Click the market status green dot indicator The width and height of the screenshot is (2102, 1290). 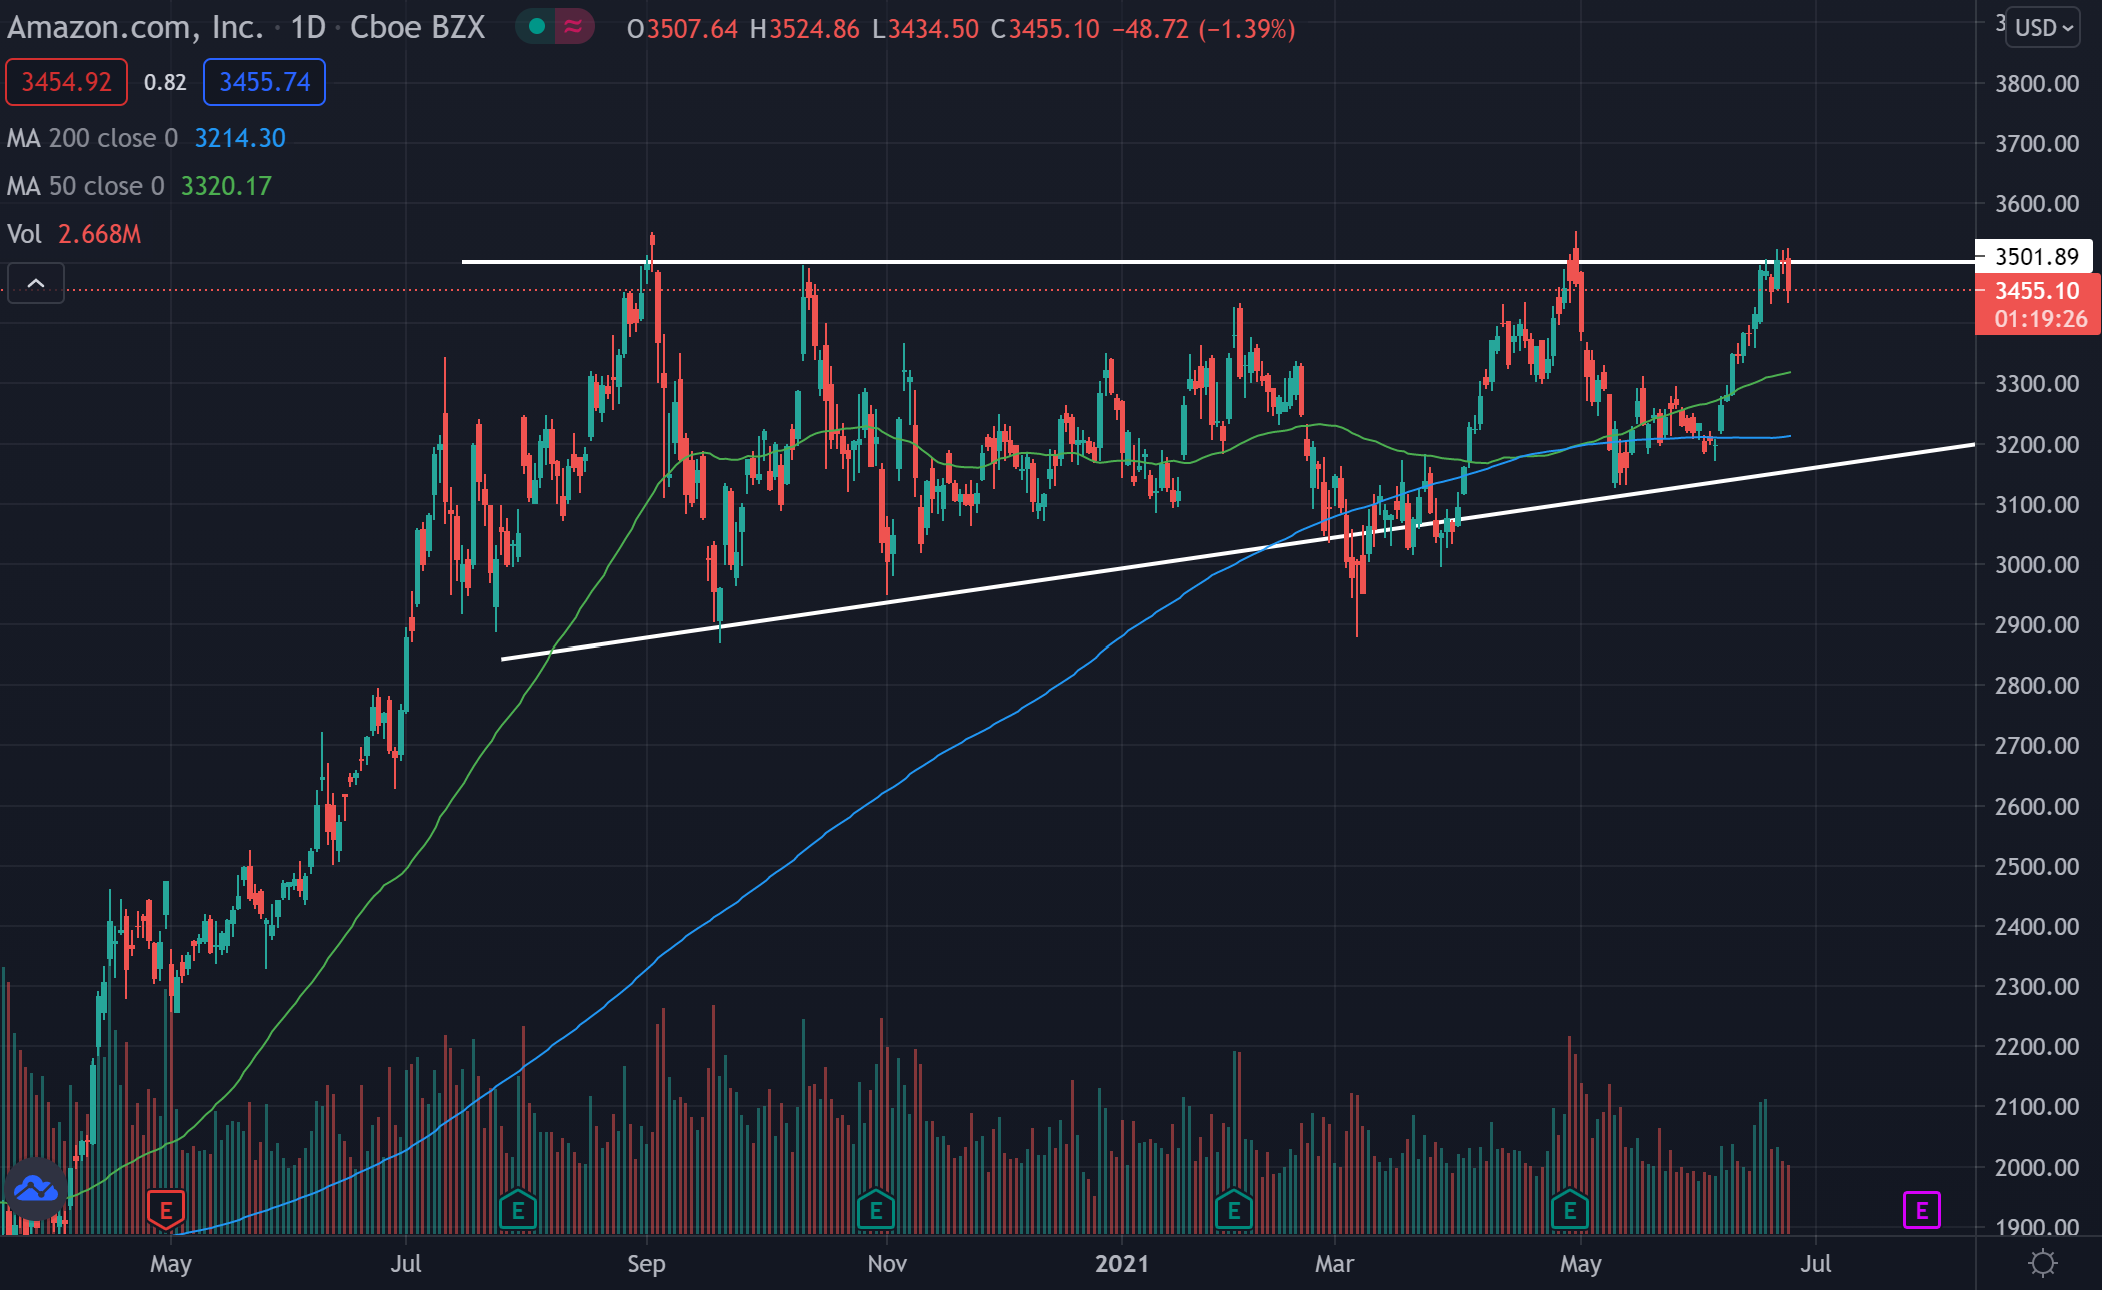point(537,27)
